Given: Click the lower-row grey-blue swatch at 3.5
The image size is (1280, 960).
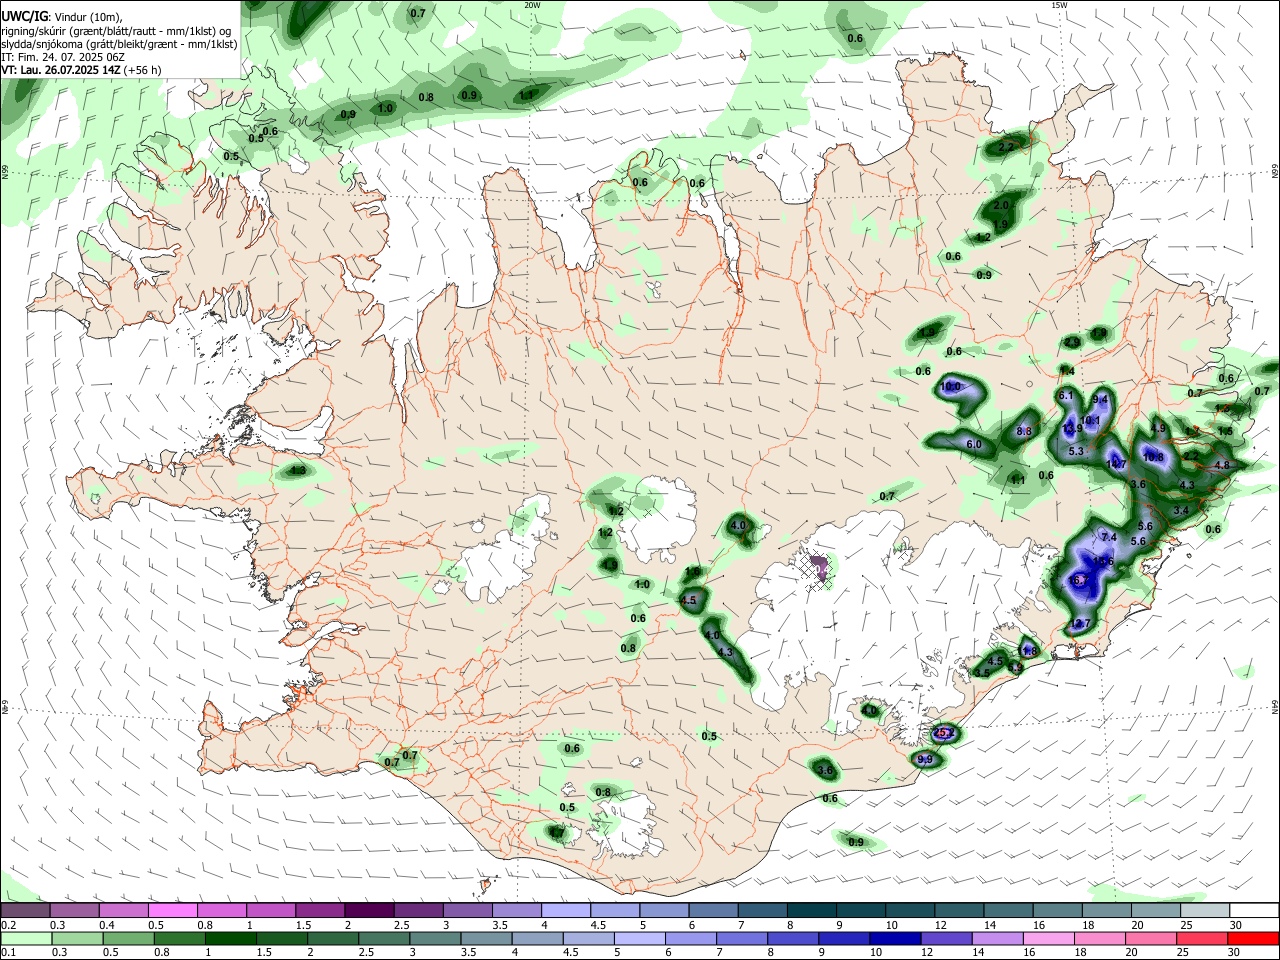Looking at the screenshot, I should (486, 938).
